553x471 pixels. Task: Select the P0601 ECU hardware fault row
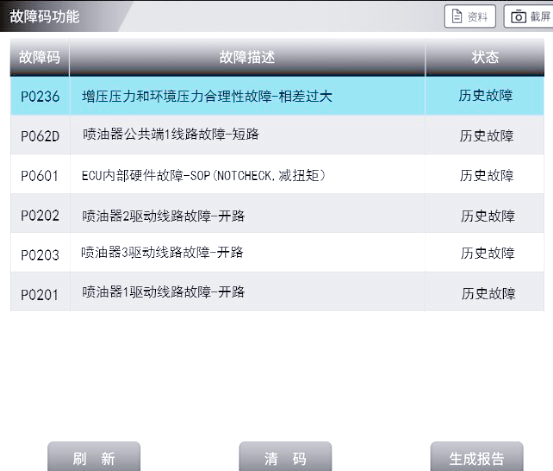point(277,175)
